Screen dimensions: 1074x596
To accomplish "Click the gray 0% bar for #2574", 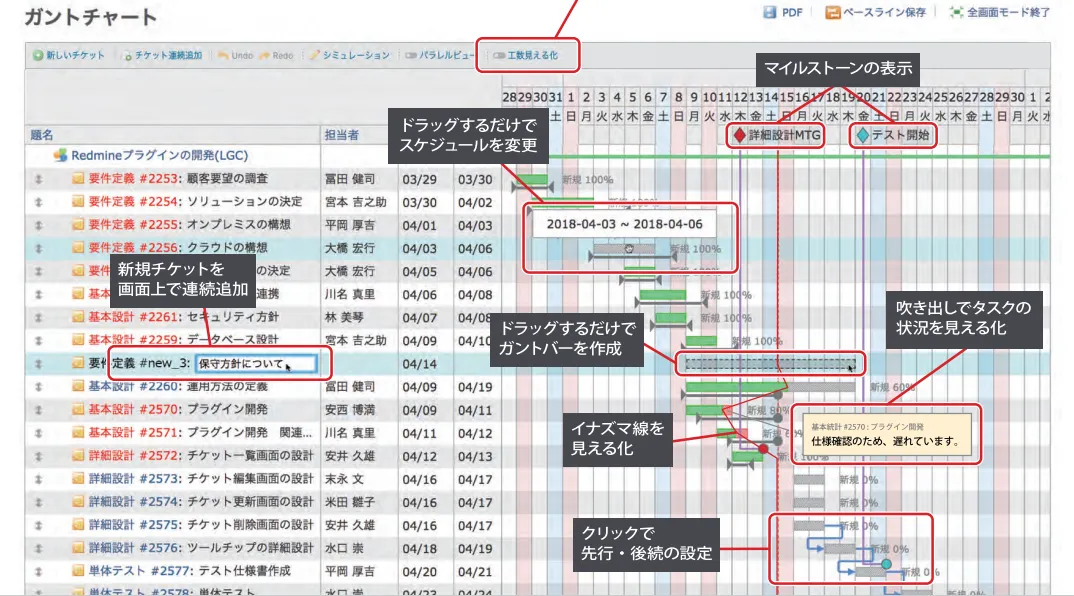I will click(x=809, y=503).
